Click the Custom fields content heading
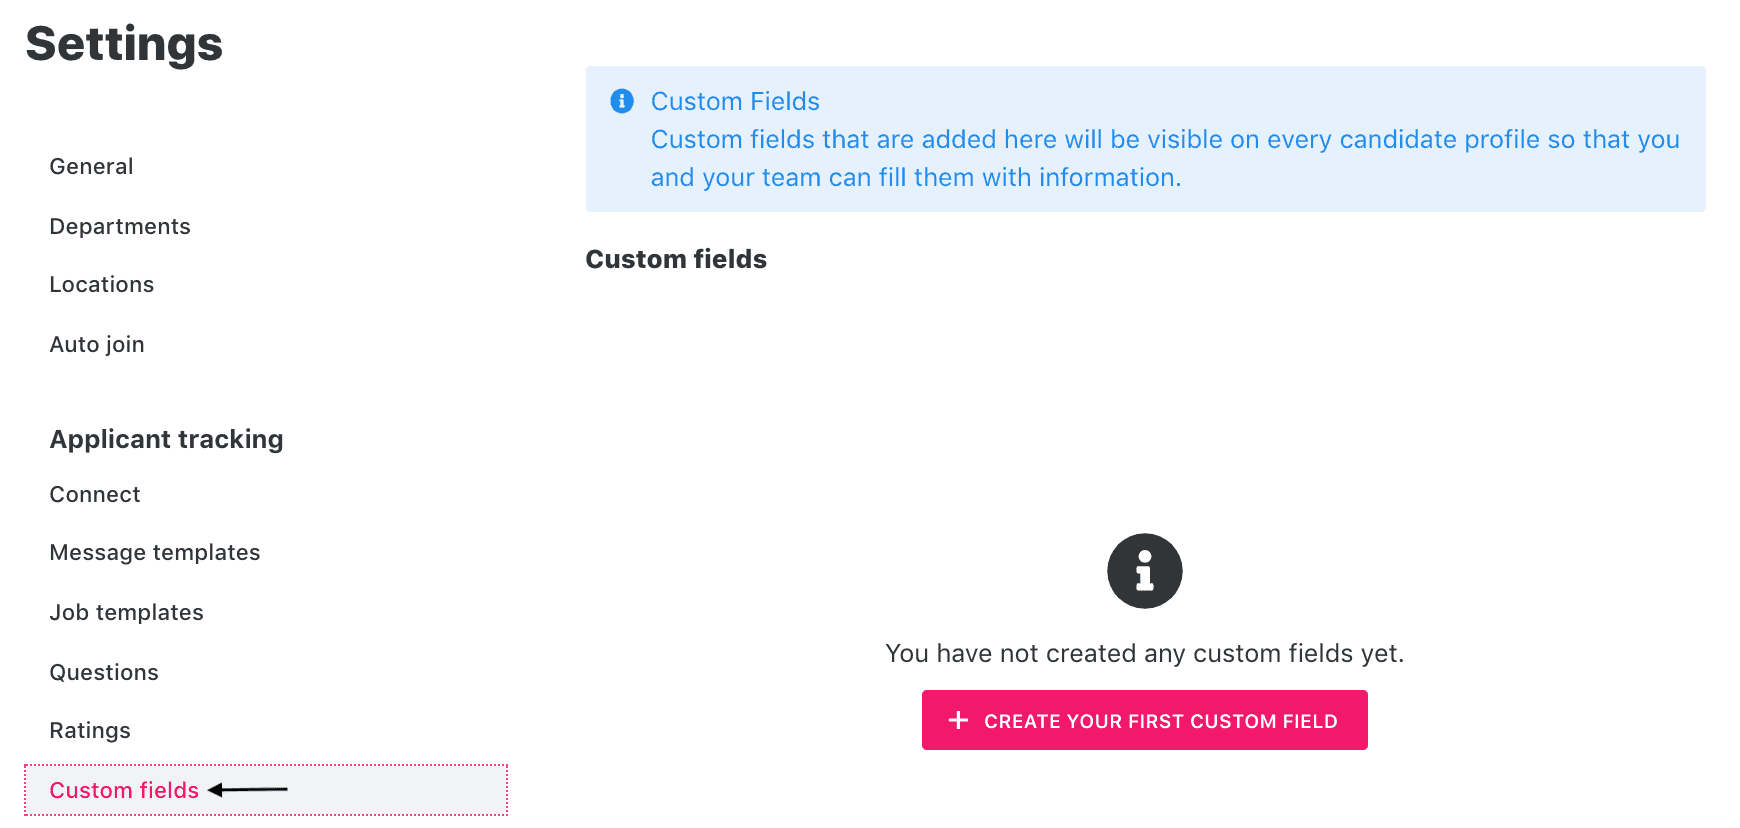Screen dimensions: 1740x828 click(x=676, y=259)
